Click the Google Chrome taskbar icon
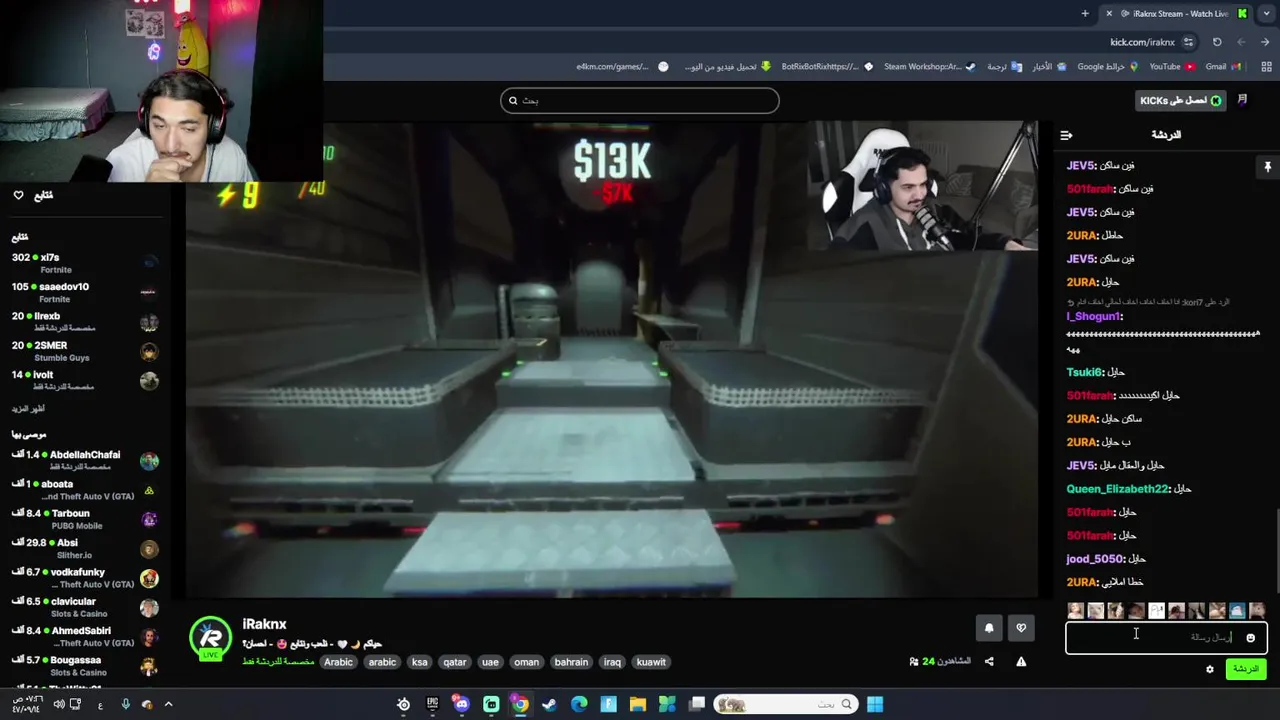 click(520, 704)
